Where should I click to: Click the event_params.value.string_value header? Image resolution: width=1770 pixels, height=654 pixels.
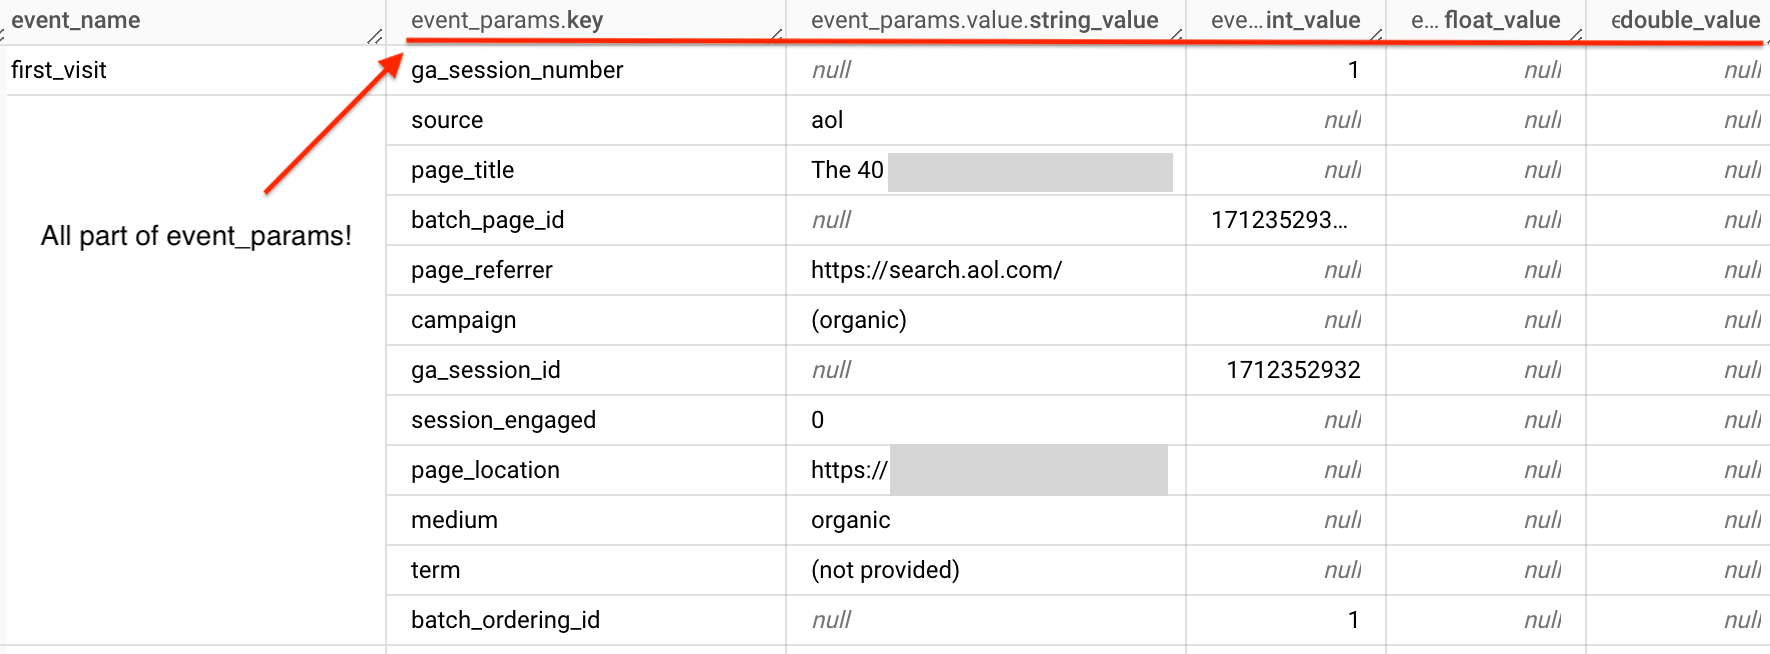[984, 20]
